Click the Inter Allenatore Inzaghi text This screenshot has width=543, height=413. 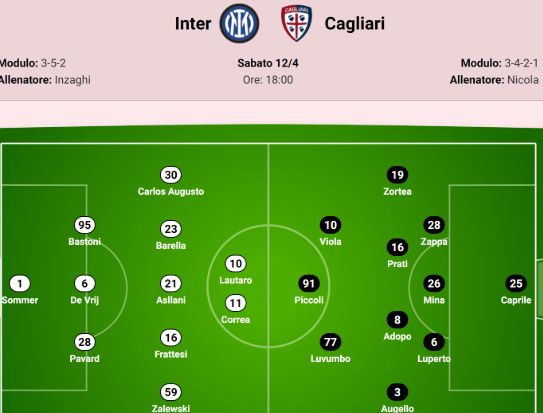click(x=45, y=80)
